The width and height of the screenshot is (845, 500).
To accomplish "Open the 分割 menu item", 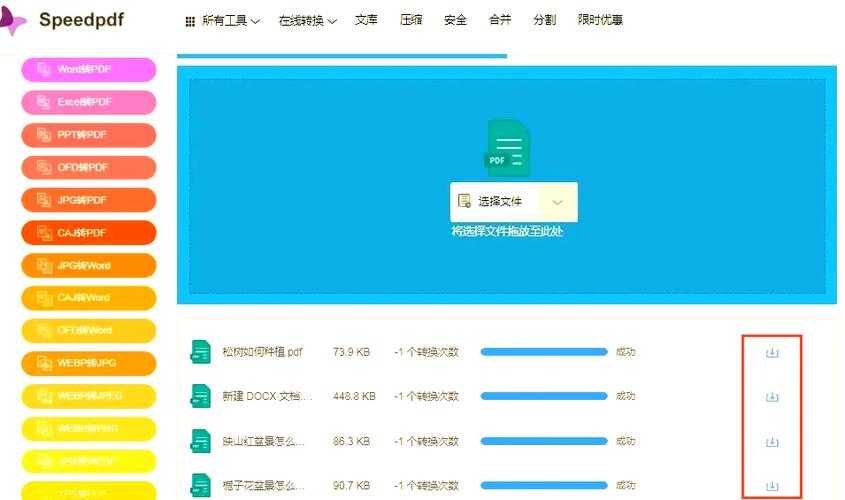I will tap(544, 20).
